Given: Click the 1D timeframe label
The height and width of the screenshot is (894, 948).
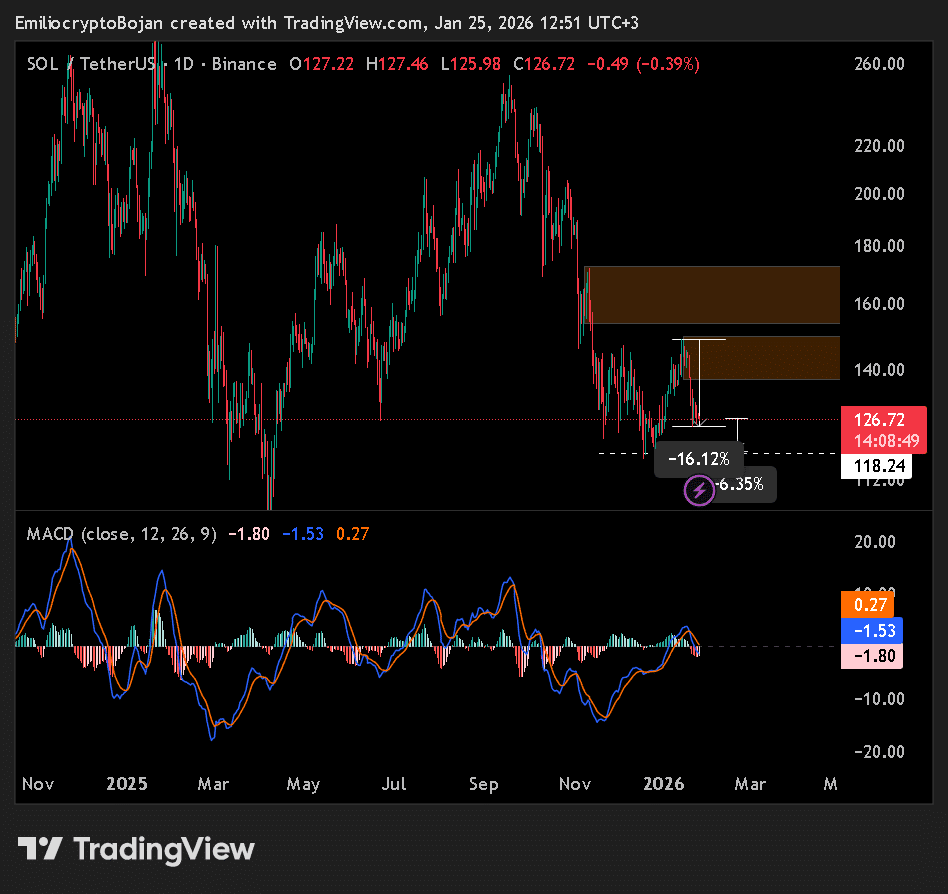Looking at the screenshot, I should (x=184, y=64).
